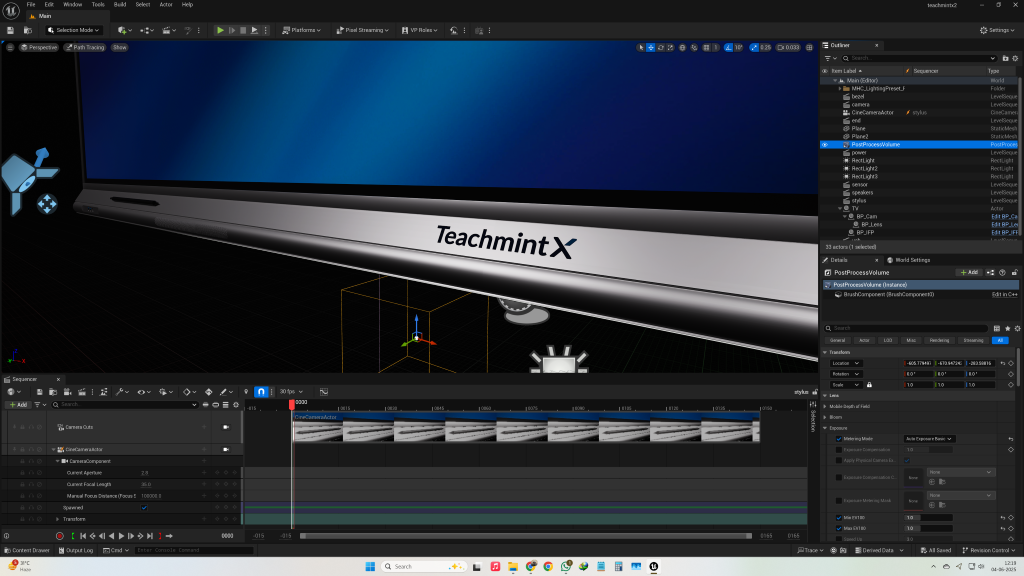Toggle visibility eye for PostProcessVolume in Outliner
Screen dimensions: 1024x576
click(825, 144)
